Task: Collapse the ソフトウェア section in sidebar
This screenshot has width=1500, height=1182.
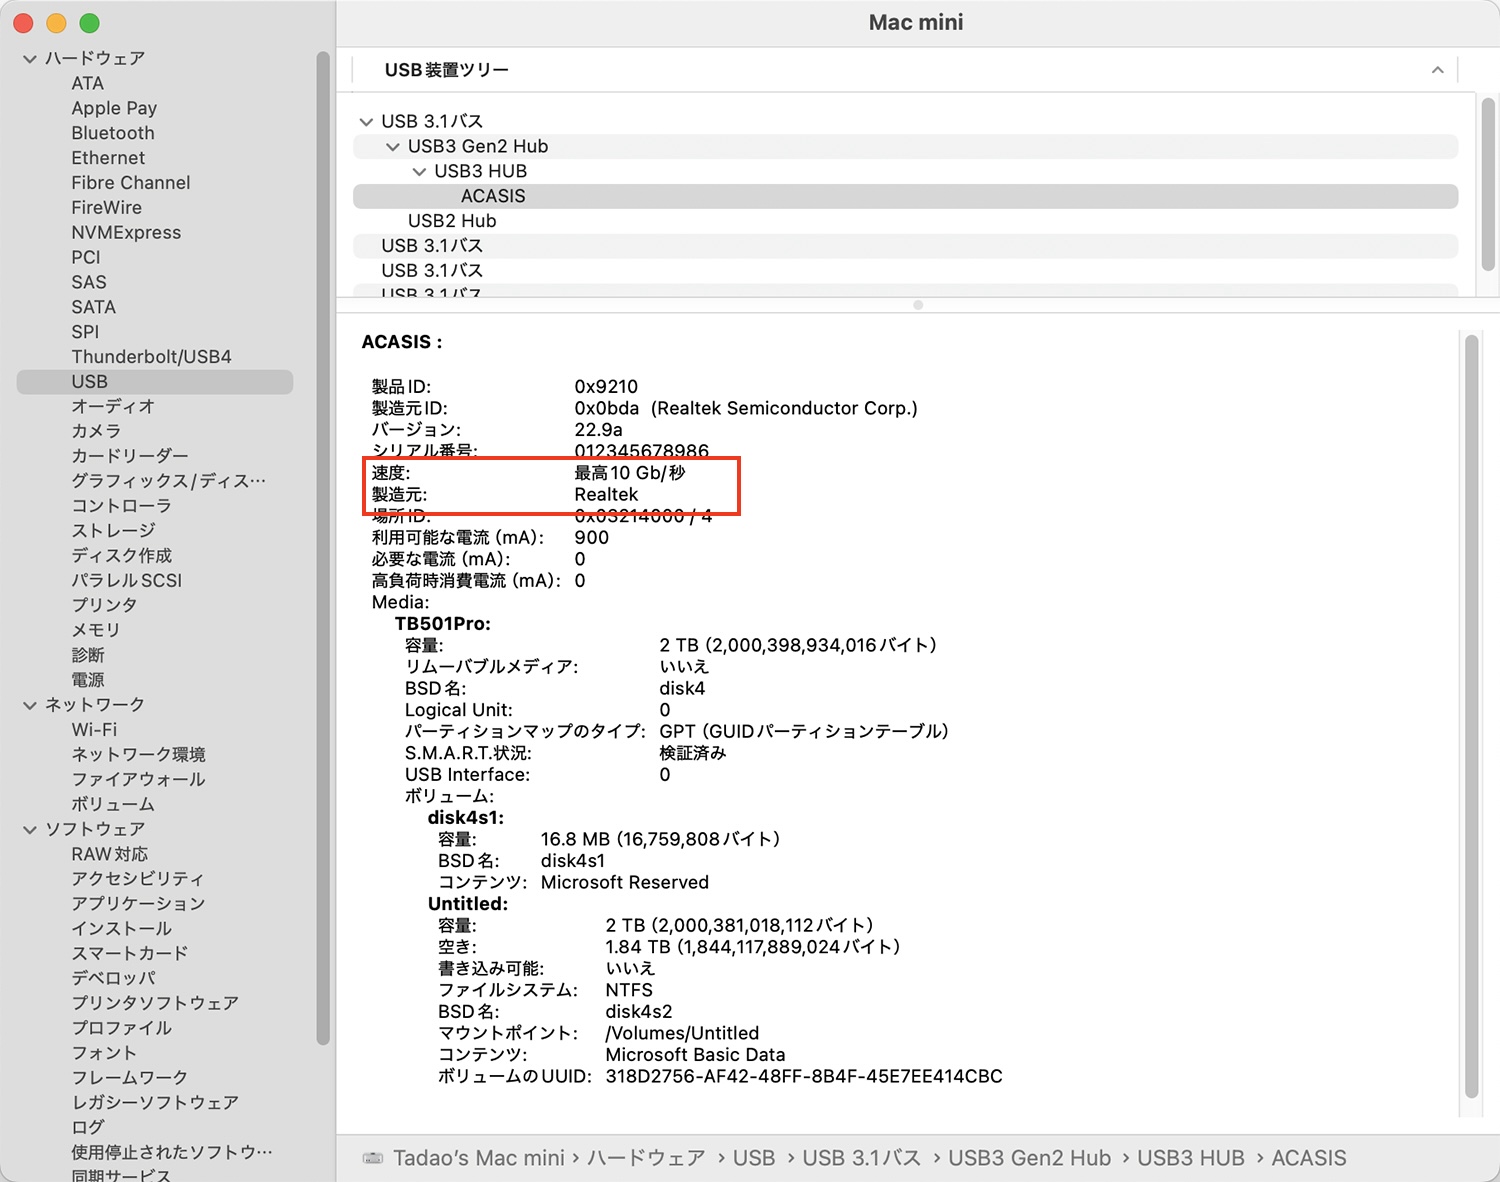Action: 30,830
